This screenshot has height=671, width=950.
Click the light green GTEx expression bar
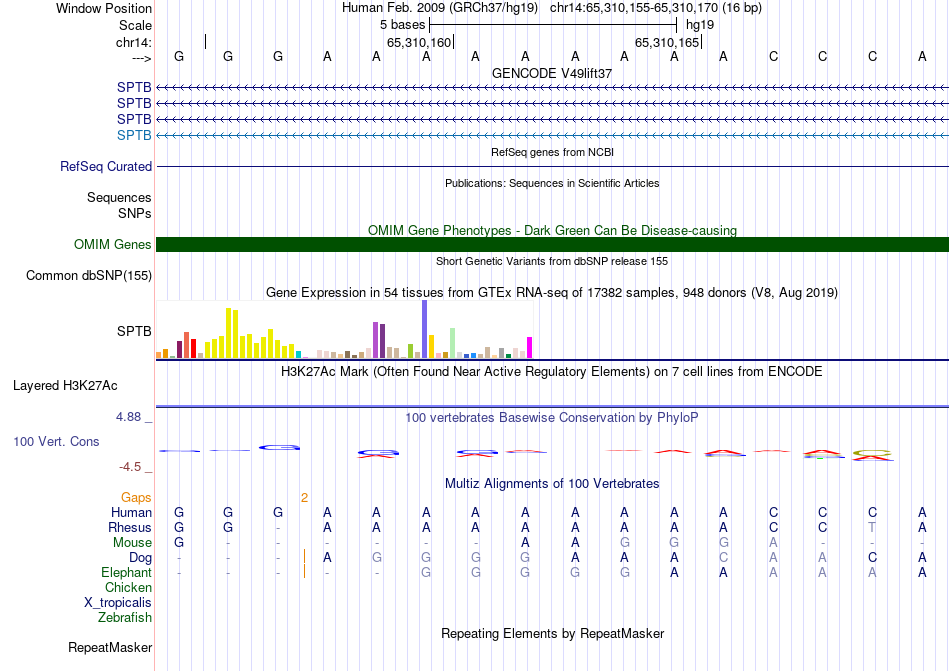click(453, 343)
